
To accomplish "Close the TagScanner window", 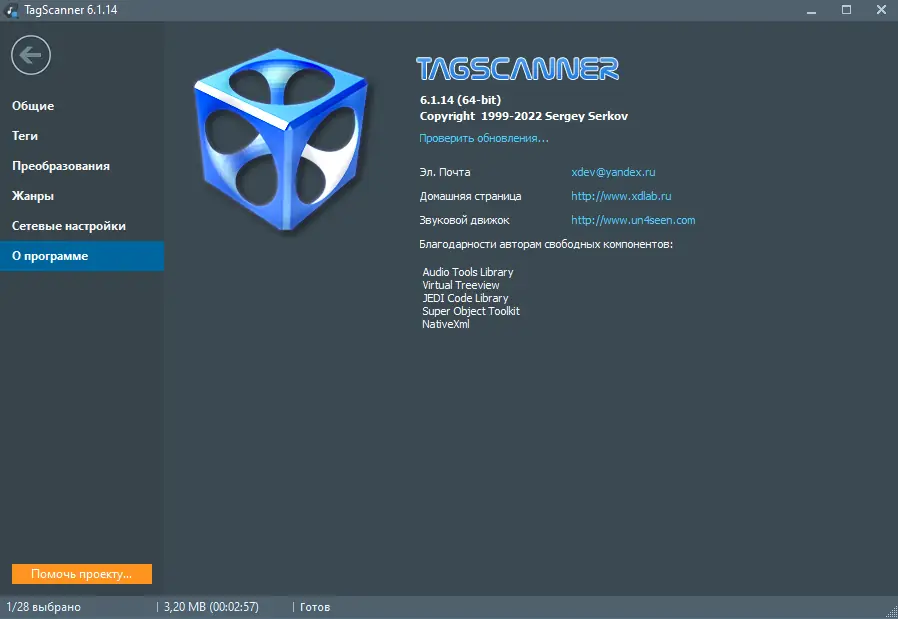I will (x=881, y=10).
